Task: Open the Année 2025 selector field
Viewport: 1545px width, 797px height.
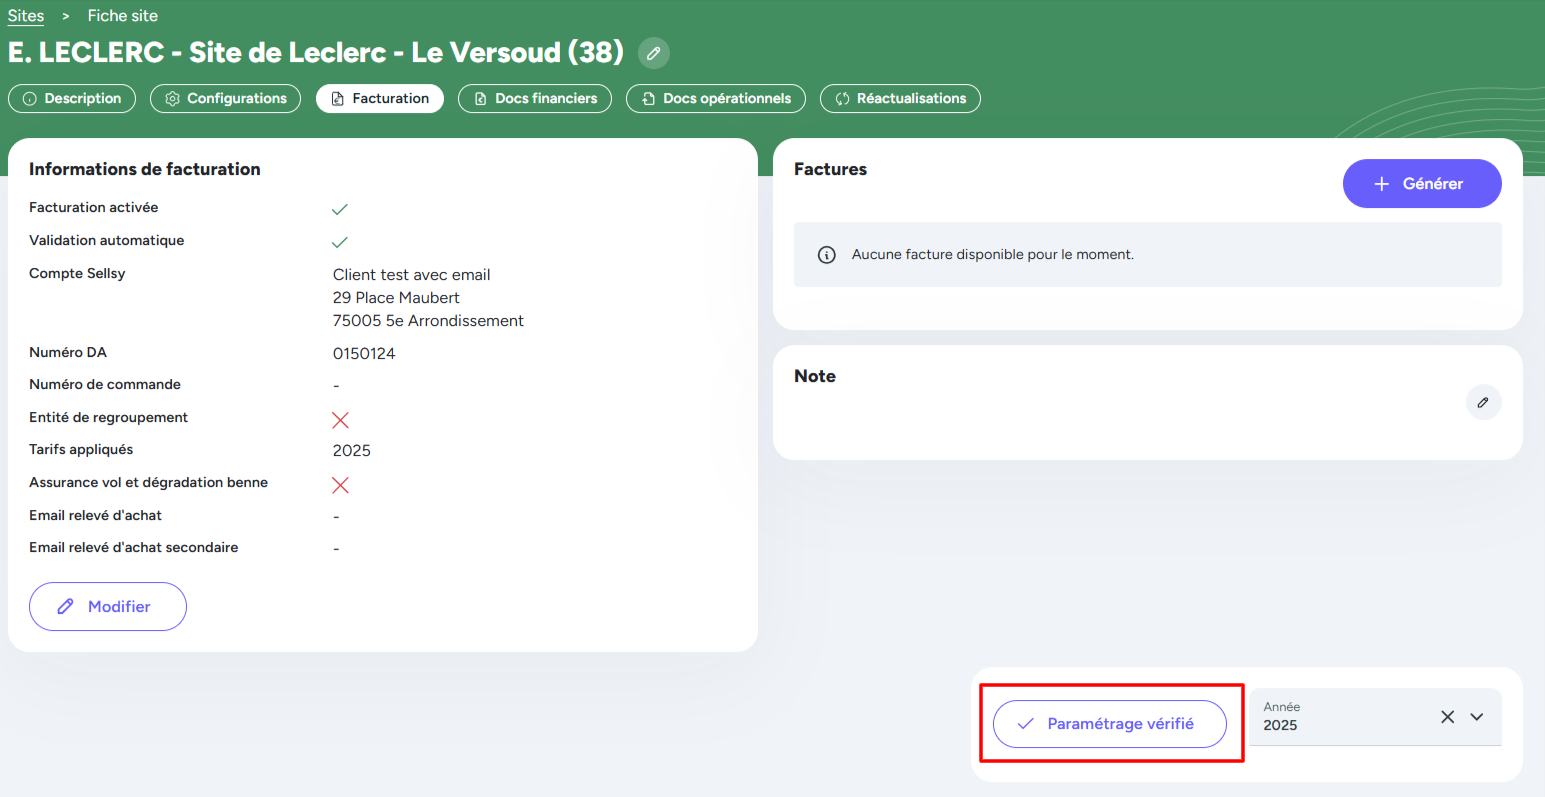Action: (1340, 718)
